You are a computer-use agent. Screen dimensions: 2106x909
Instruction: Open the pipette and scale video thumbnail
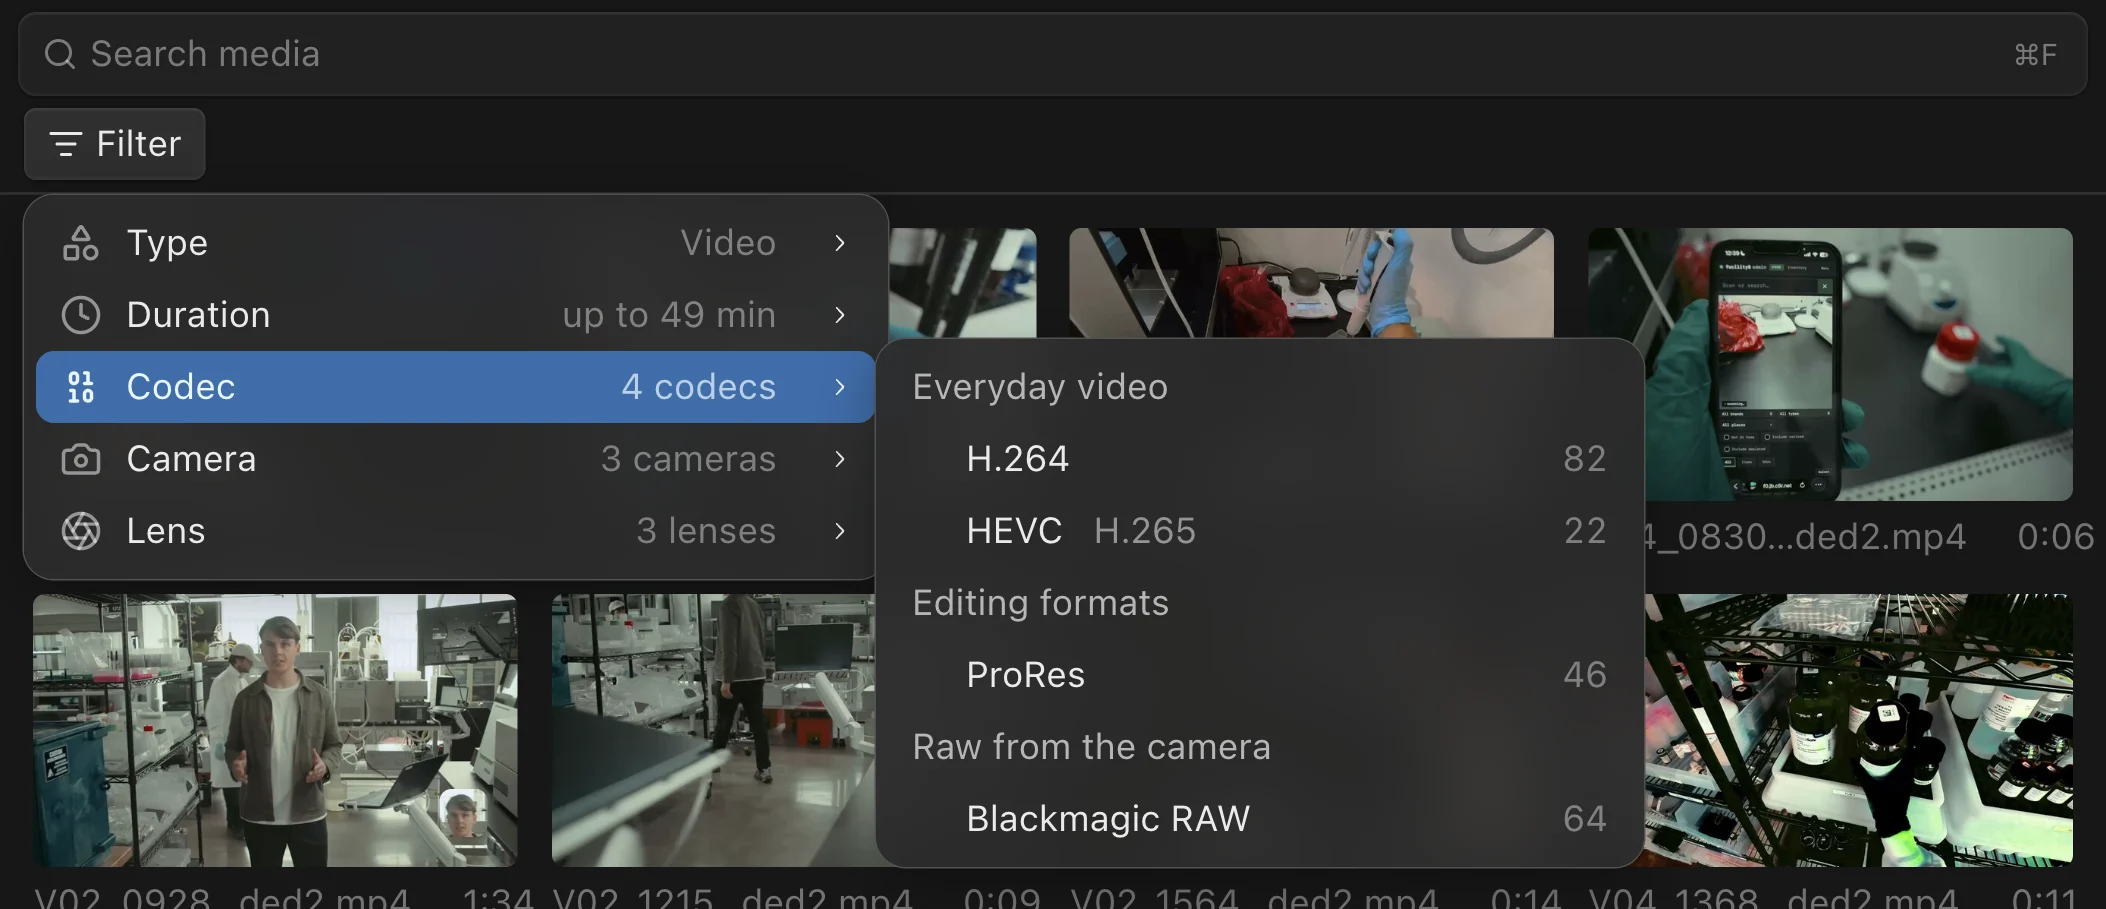pyautogui.click(x=1311, y=283)
